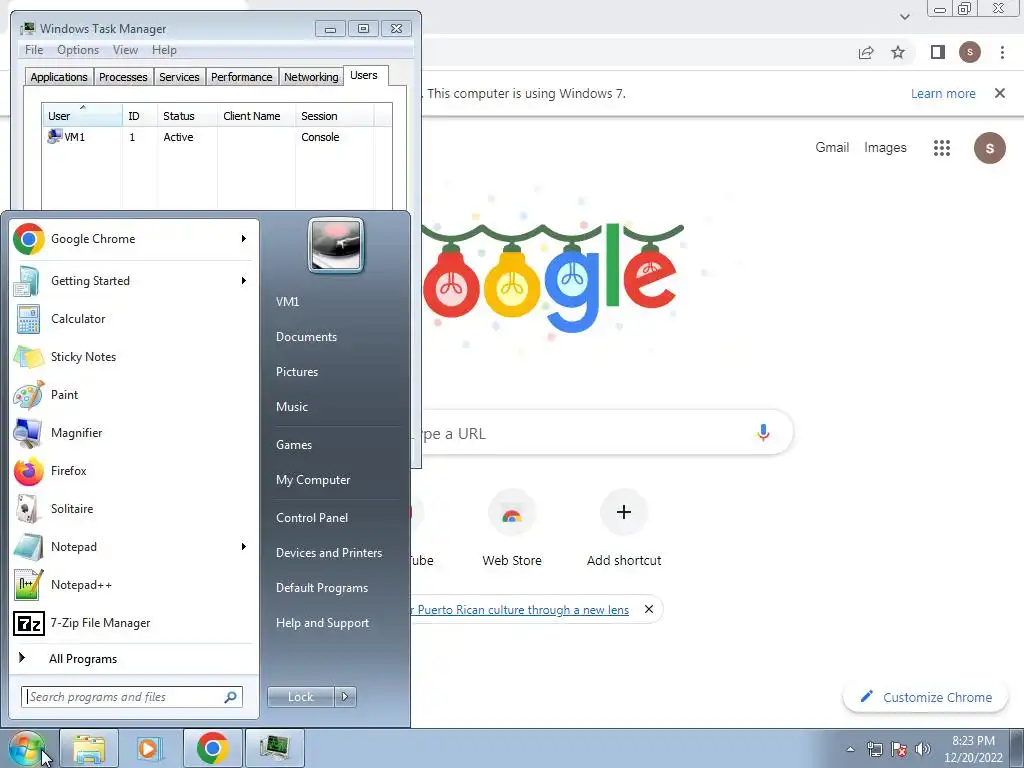Open Sticky Notes from Start menu

pos(134,357)
